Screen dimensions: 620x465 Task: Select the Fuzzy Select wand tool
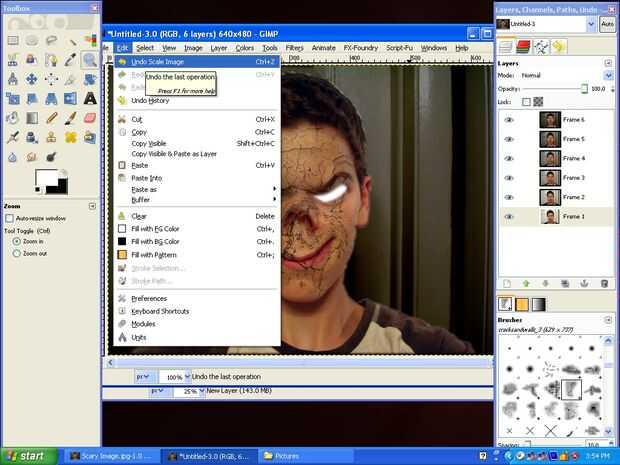(x=71, y=41)
